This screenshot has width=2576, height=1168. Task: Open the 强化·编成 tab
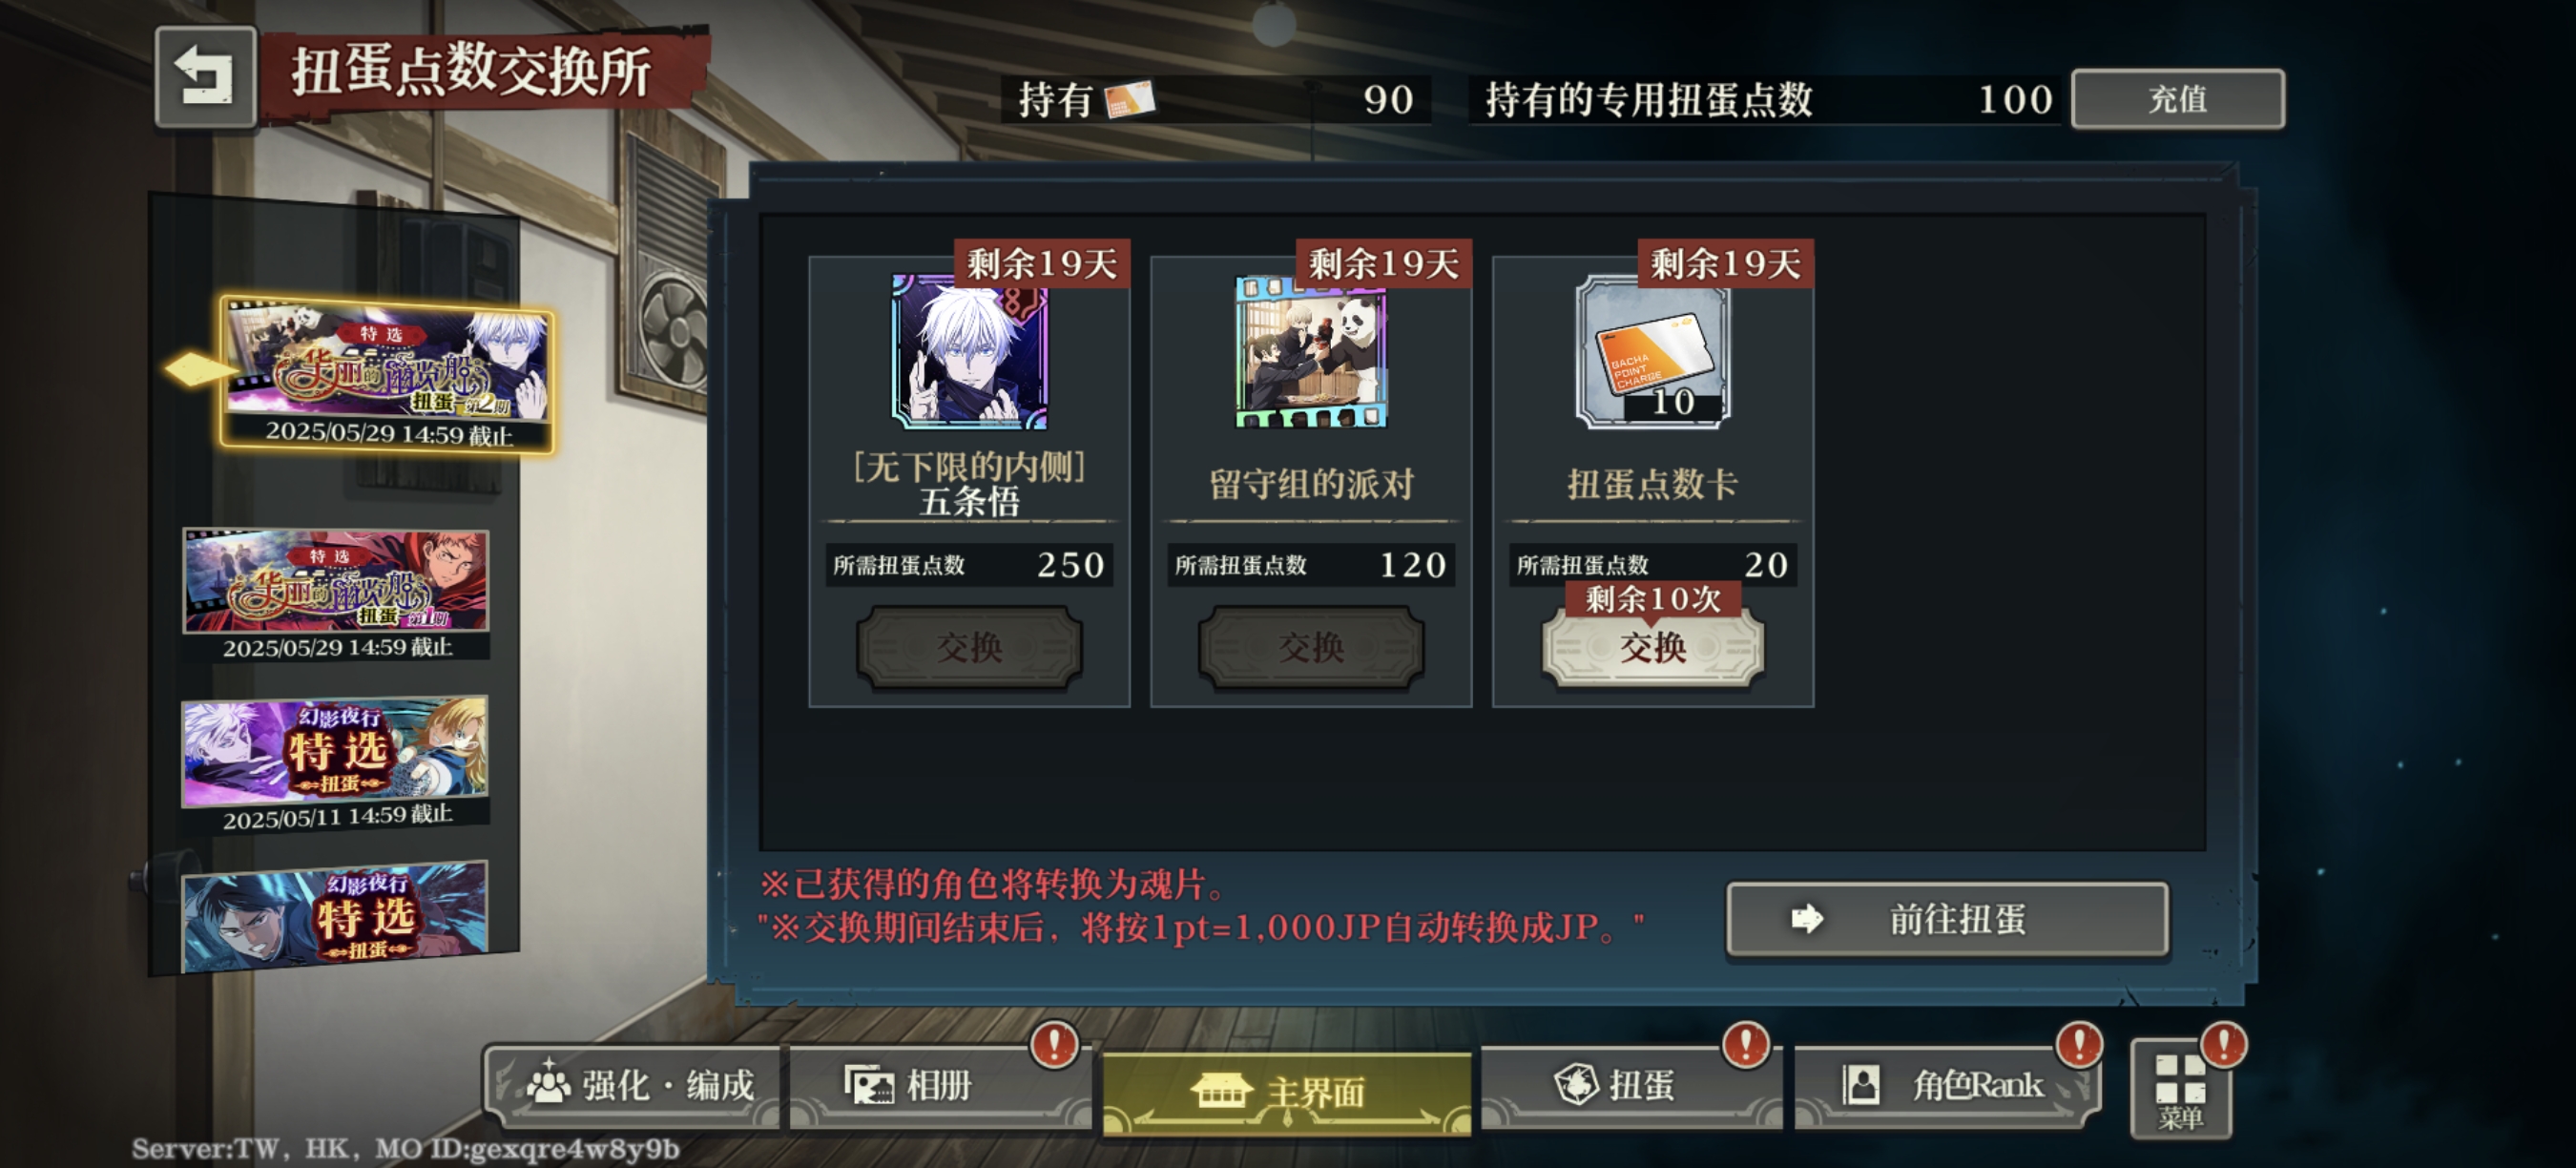coord(636,1086)
